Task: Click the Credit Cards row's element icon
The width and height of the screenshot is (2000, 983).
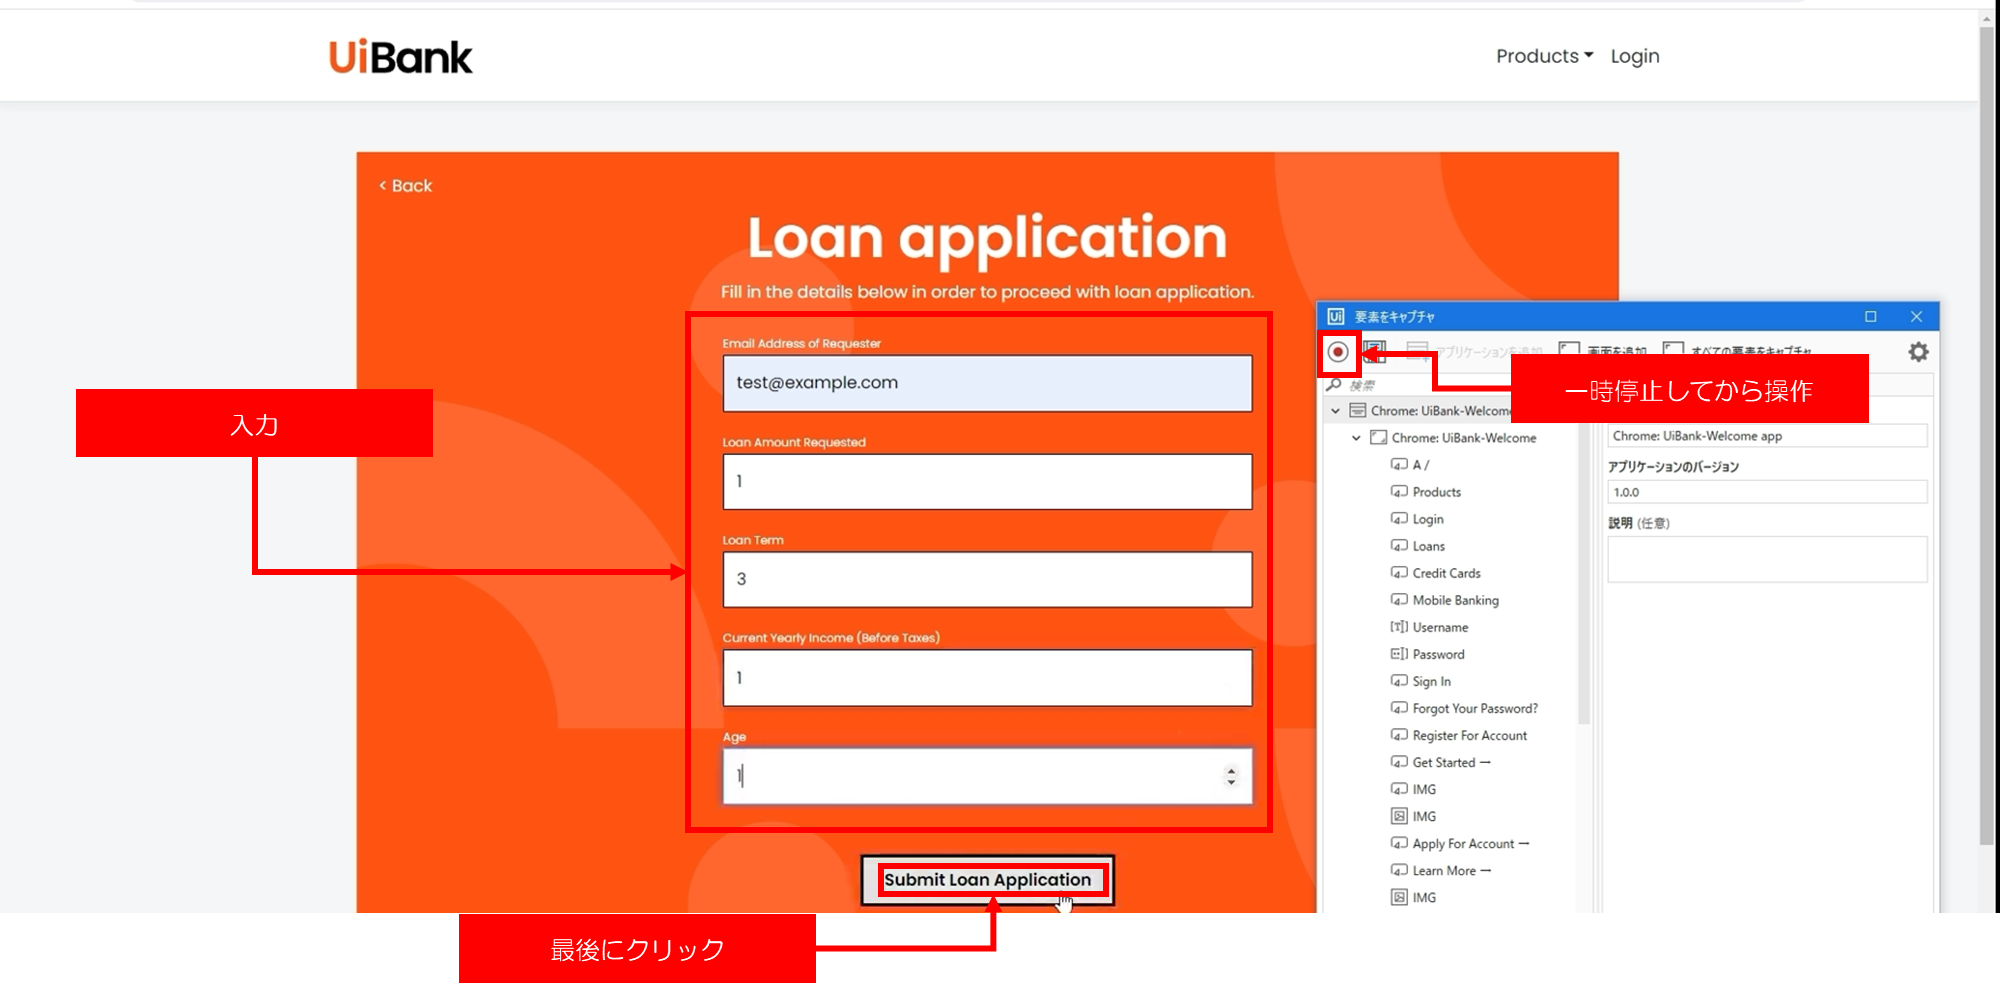Action: [1399, 573]
